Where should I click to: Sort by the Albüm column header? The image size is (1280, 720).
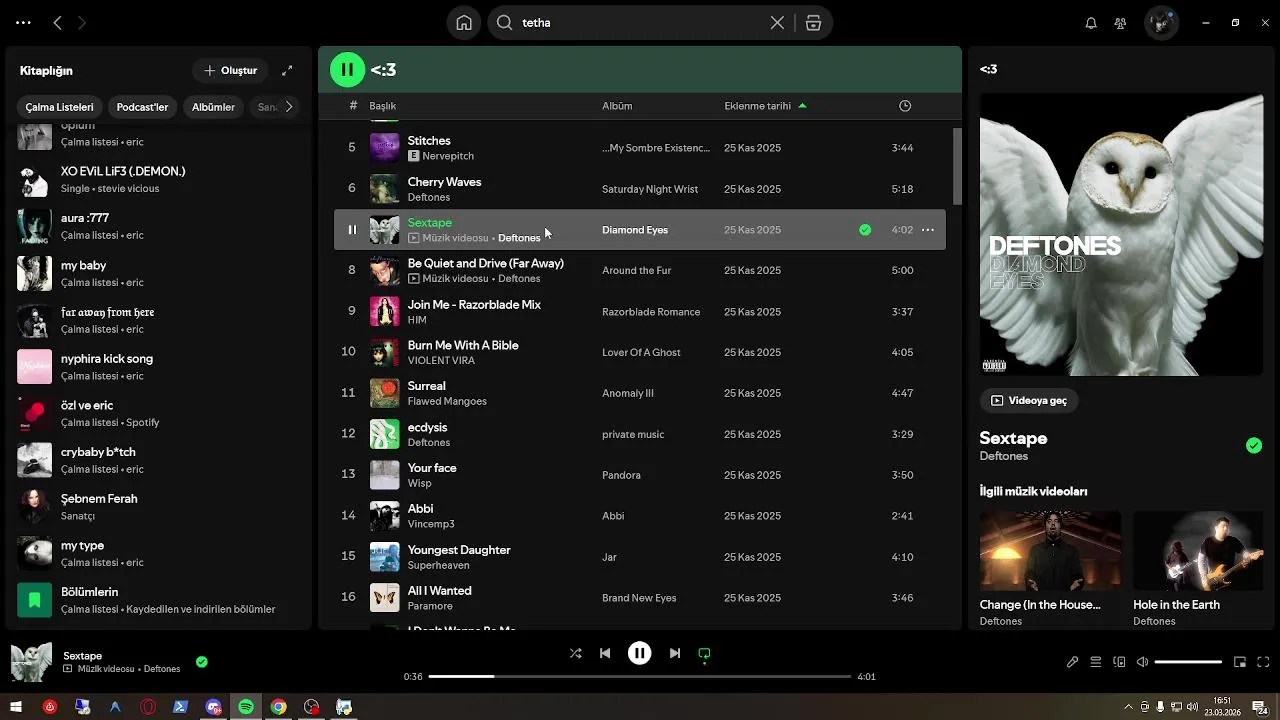click(617, 106)
